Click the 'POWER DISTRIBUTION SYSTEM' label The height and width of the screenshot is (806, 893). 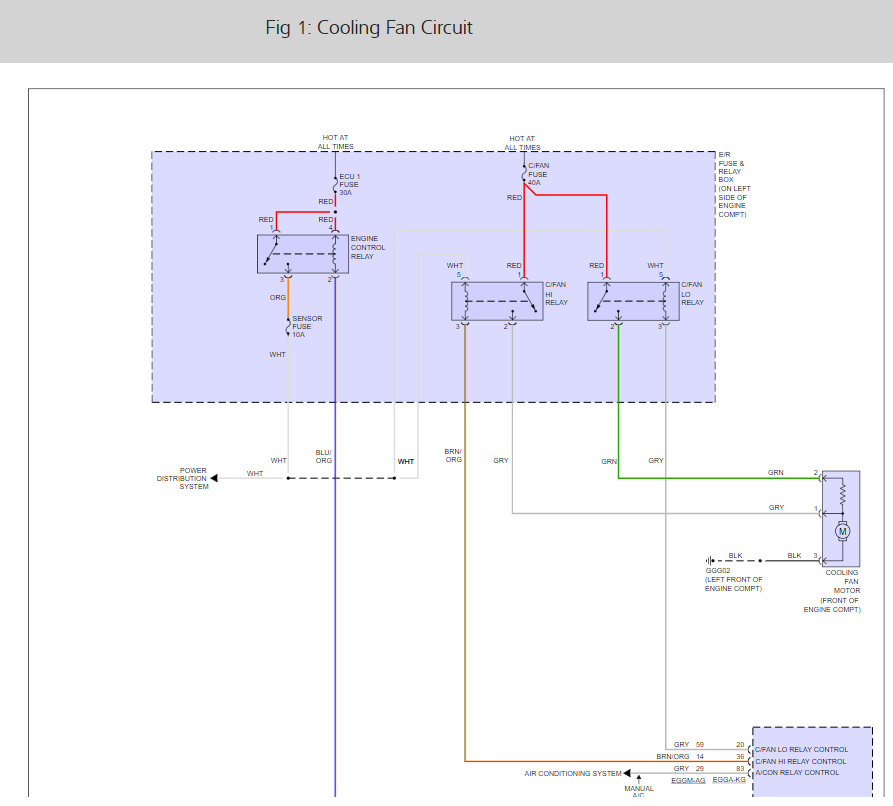tap(183, 478)
